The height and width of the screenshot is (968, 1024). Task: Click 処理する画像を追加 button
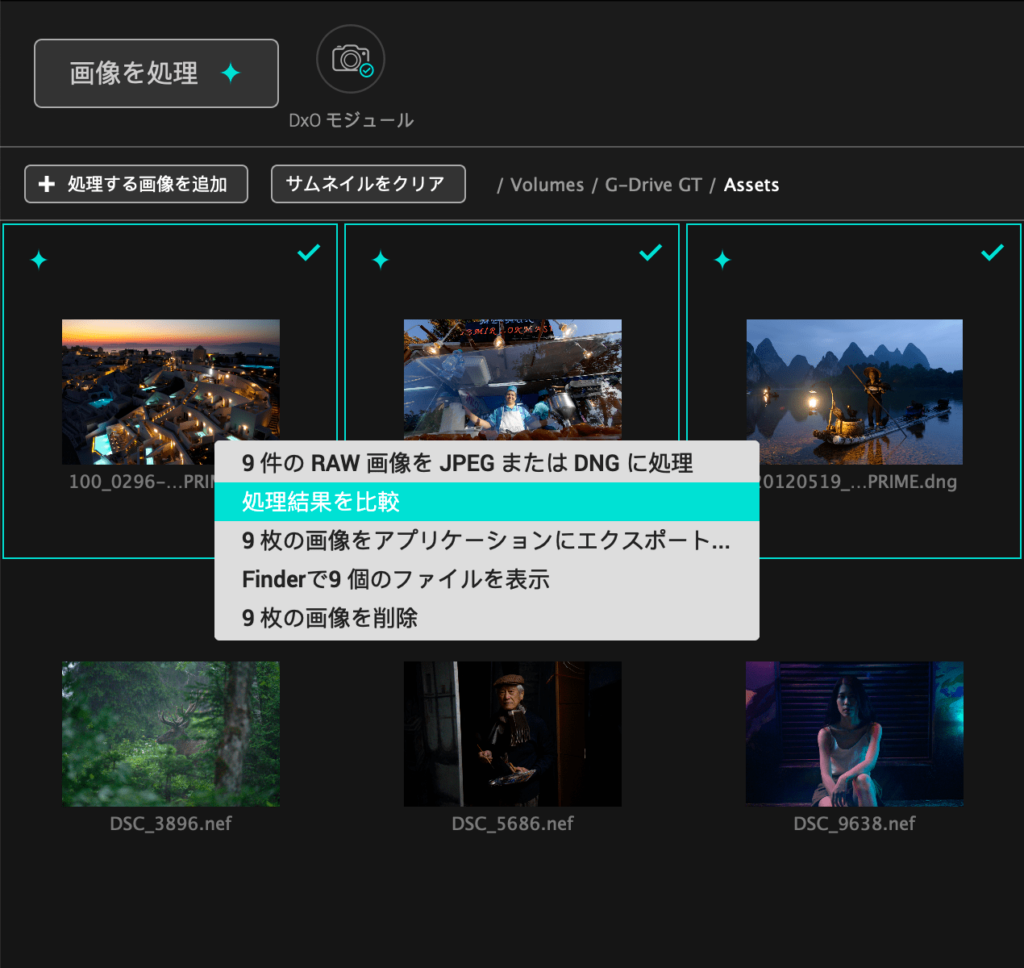[x=136, y=184]
